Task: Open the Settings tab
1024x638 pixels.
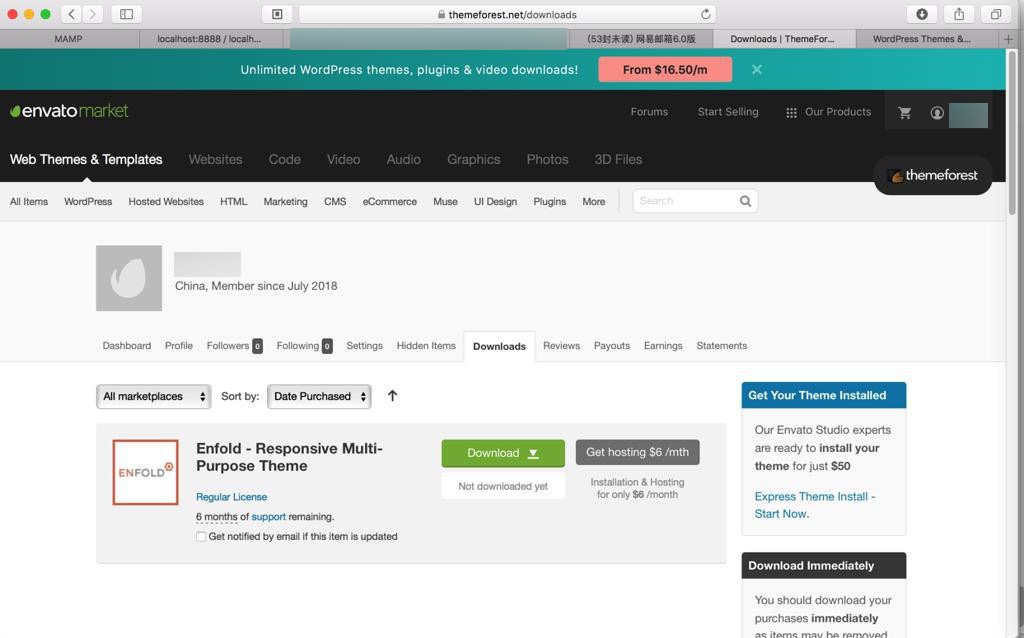Action: pyautogui.click(x=364, y=345)
